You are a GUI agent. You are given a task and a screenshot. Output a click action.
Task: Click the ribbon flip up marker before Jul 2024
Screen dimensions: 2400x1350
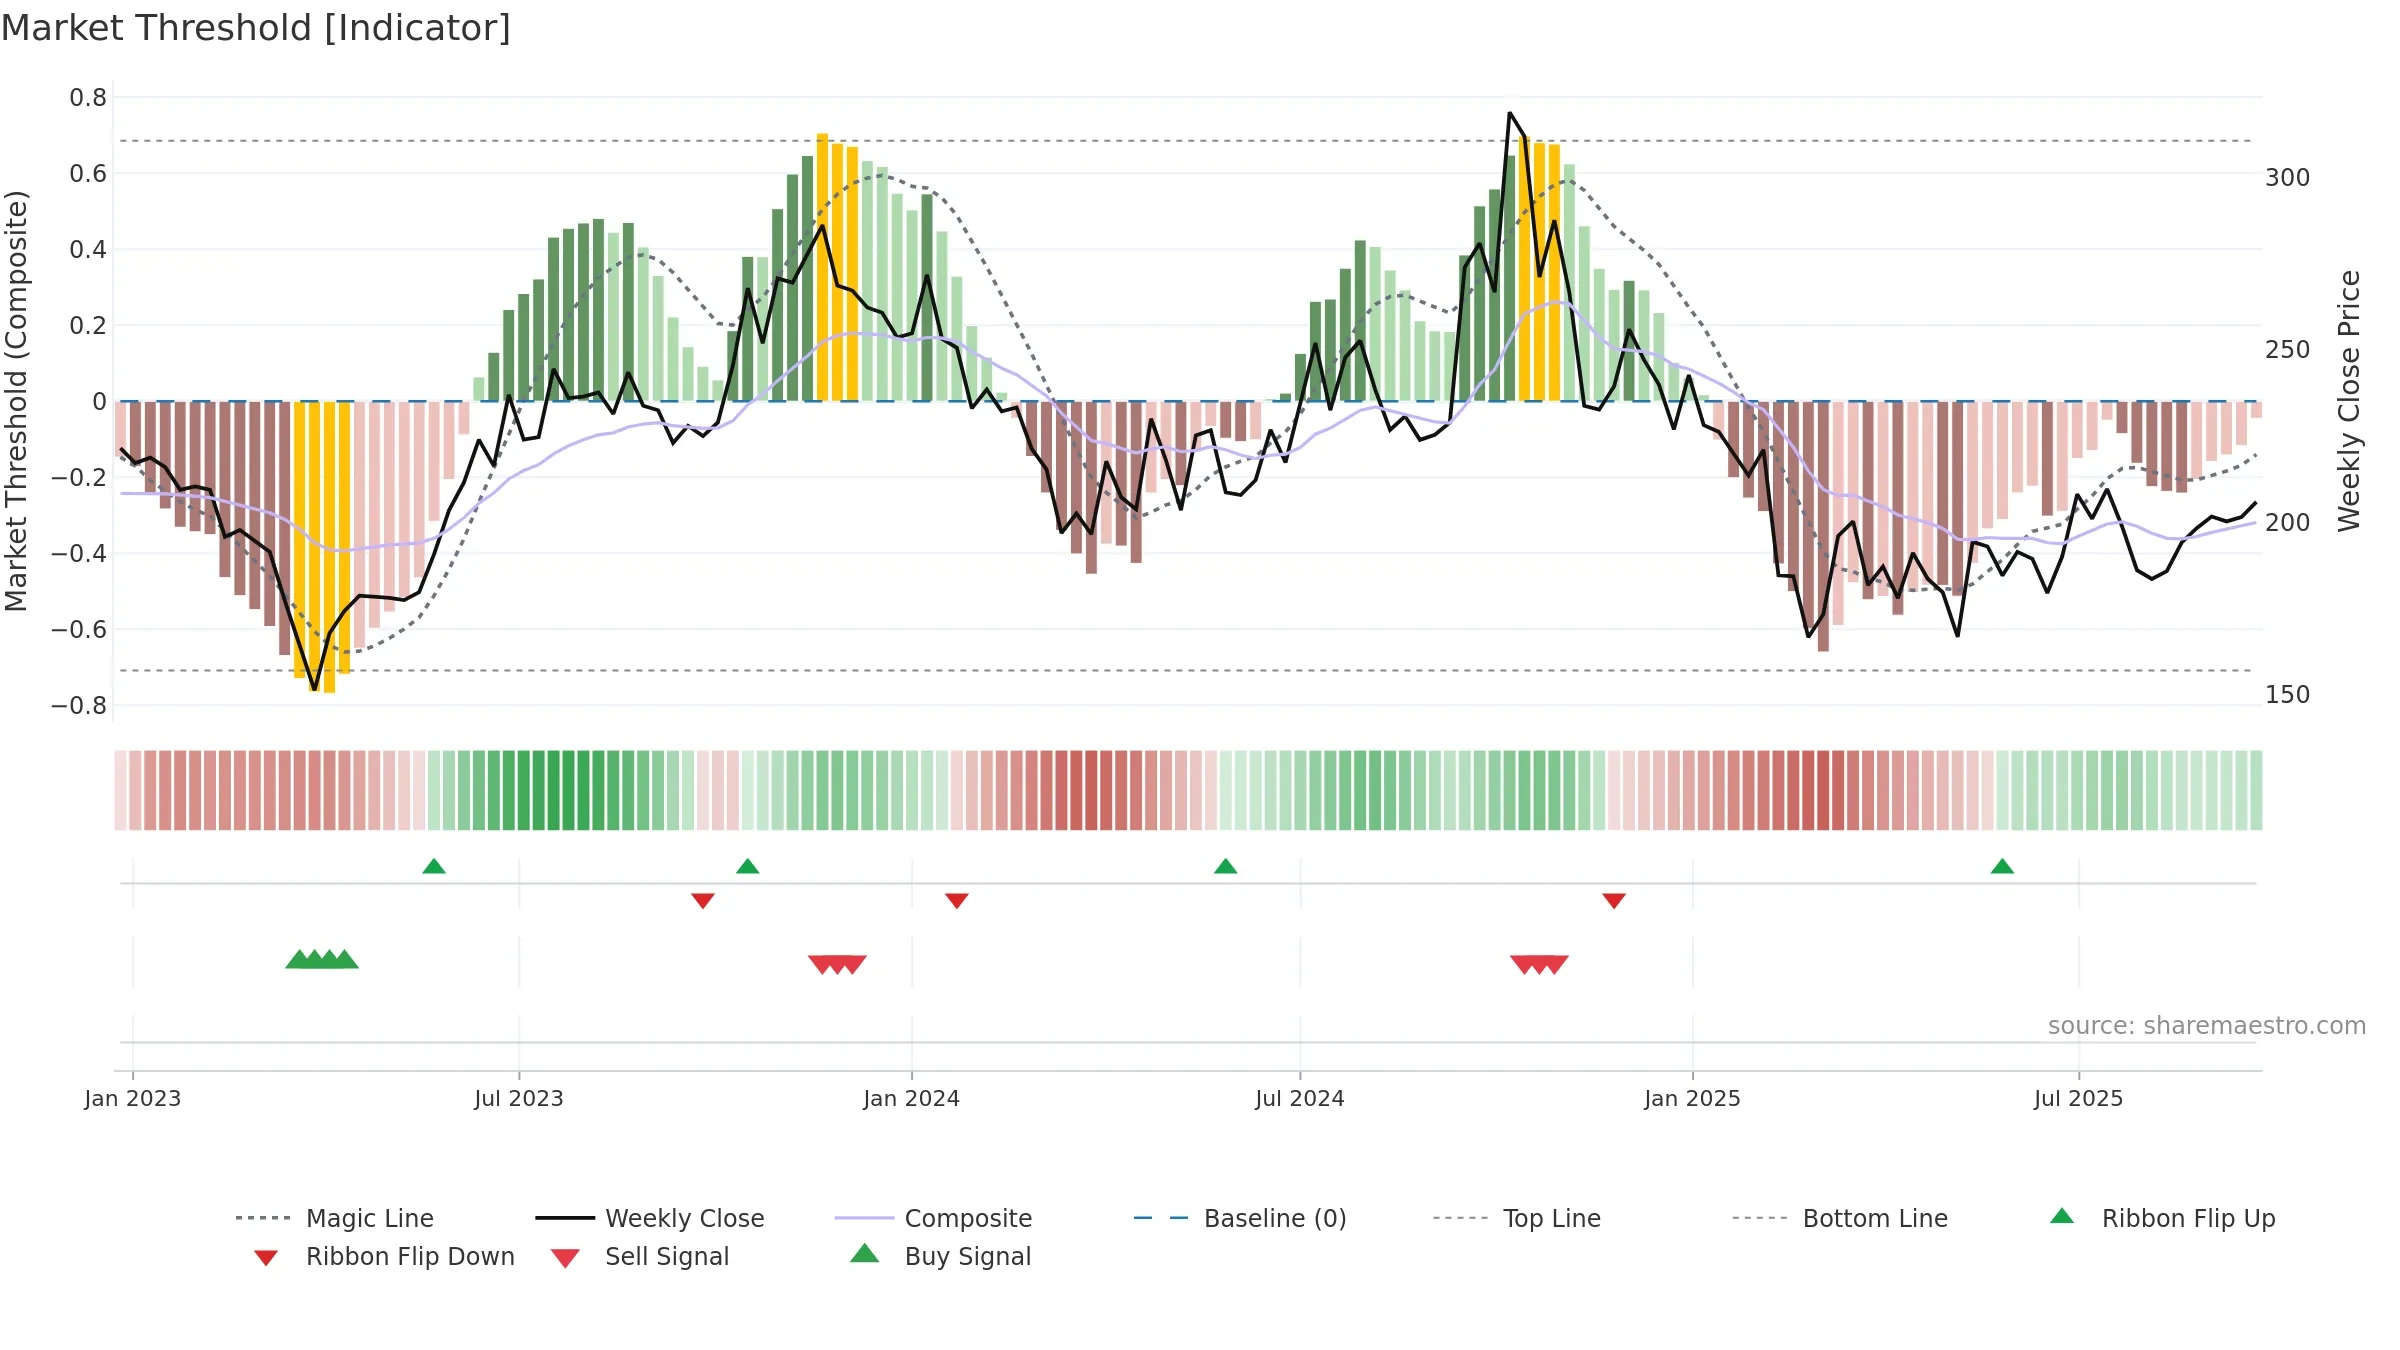tap(1226, 866)
